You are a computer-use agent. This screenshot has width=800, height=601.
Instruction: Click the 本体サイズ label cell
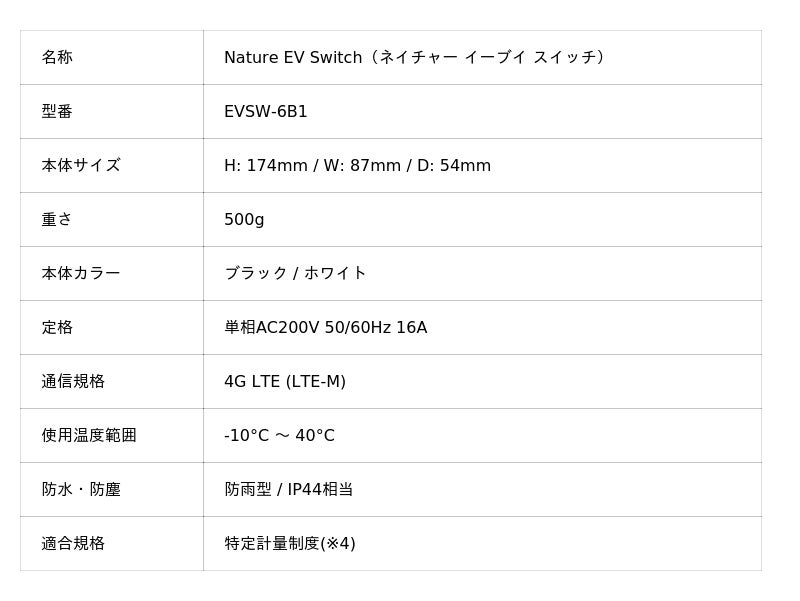(x=81, y=166)
